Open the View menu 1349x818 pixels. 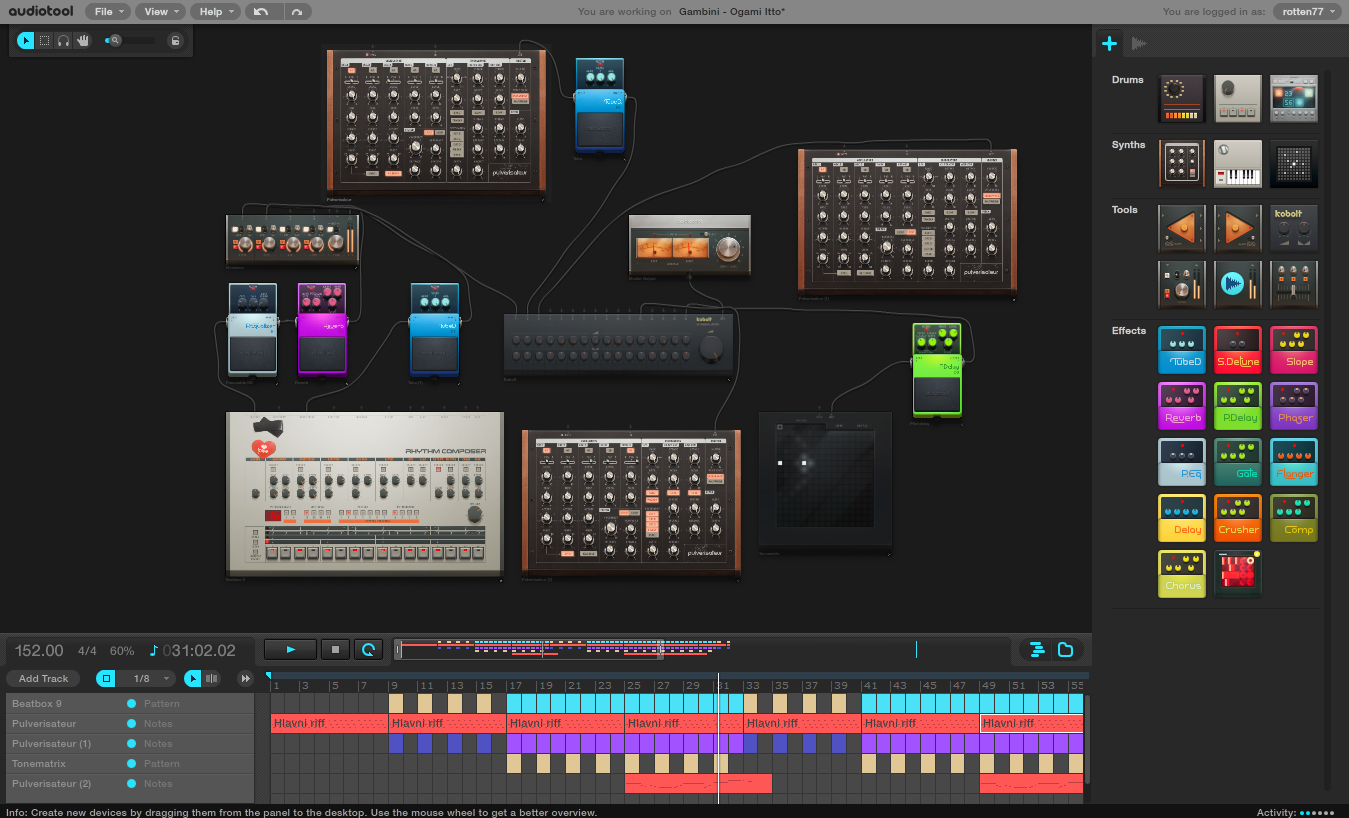[161, 12]
